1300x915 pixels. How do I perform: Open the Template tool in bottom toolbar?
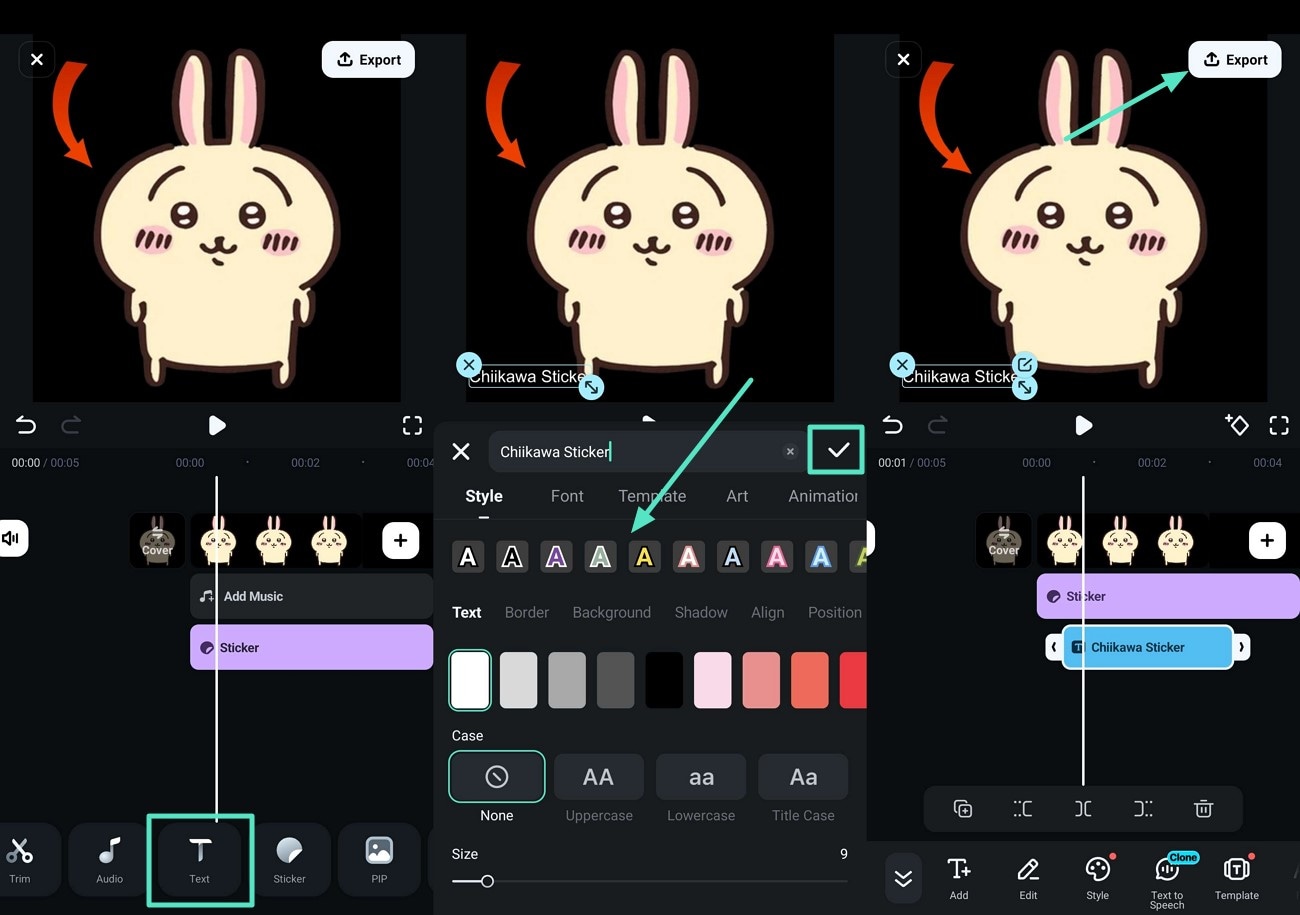pyautogui.click(x=1237, y=878)
